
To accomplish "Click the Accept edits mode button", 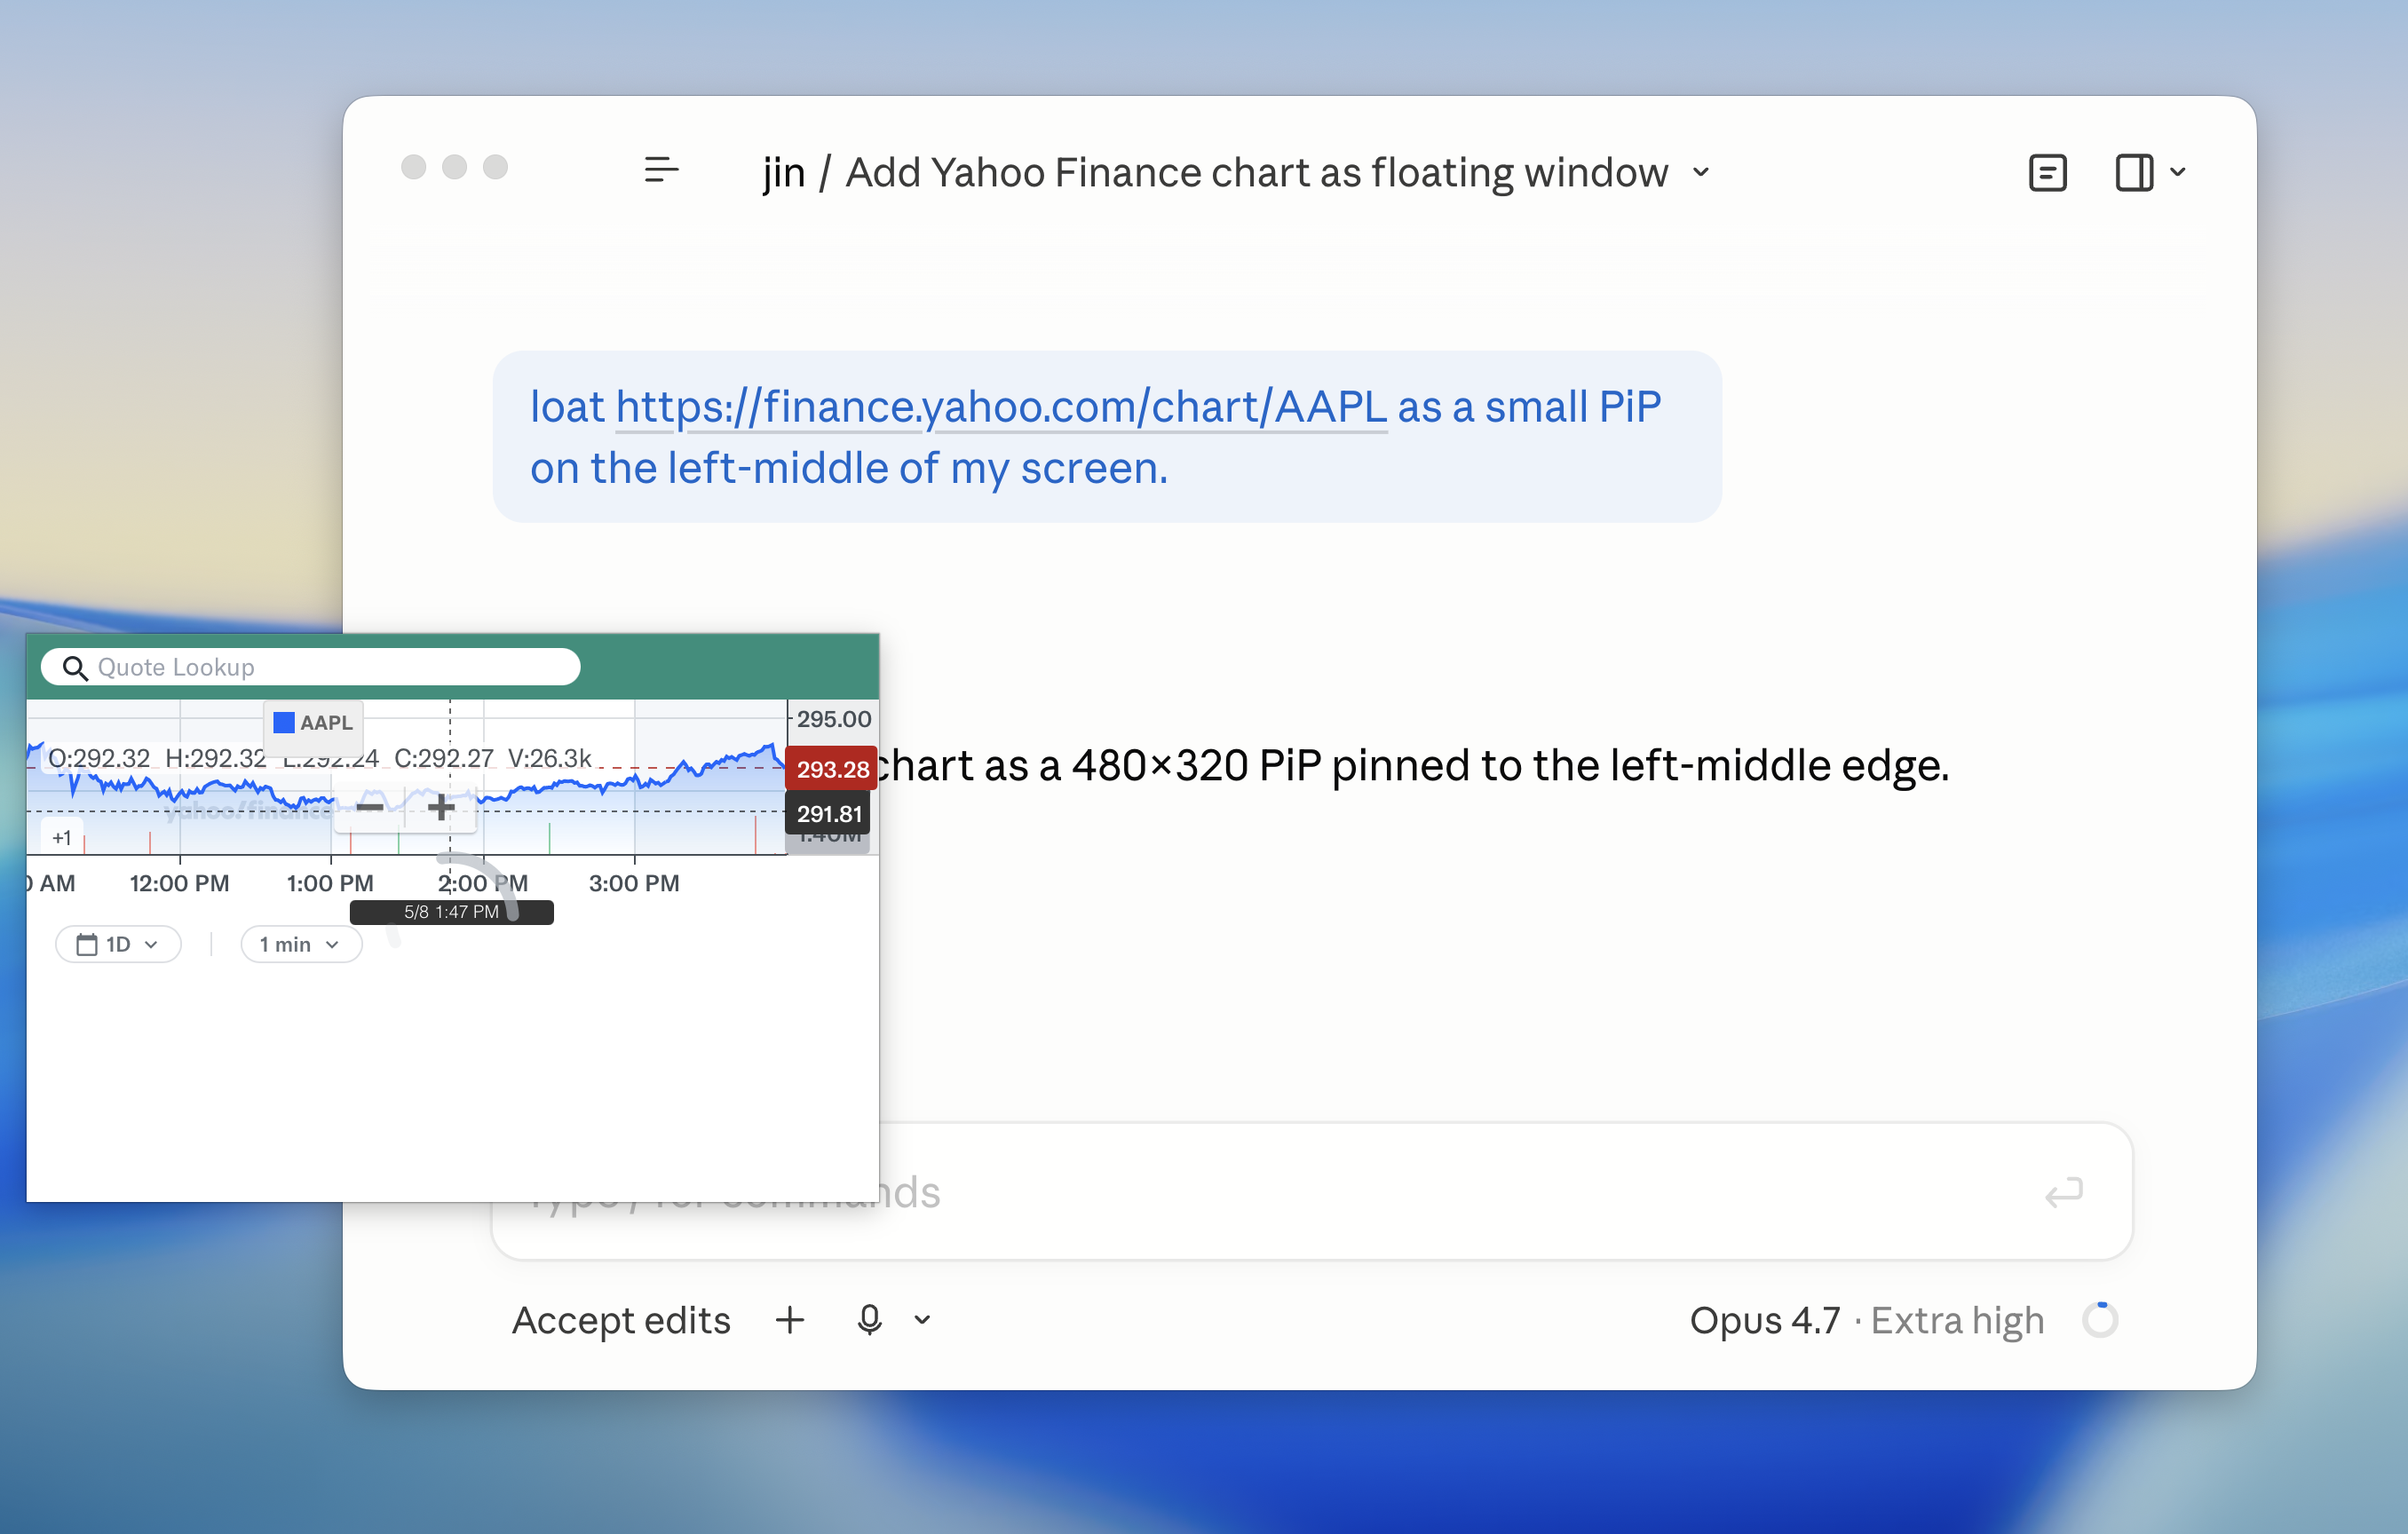I will click(621, 1320).
